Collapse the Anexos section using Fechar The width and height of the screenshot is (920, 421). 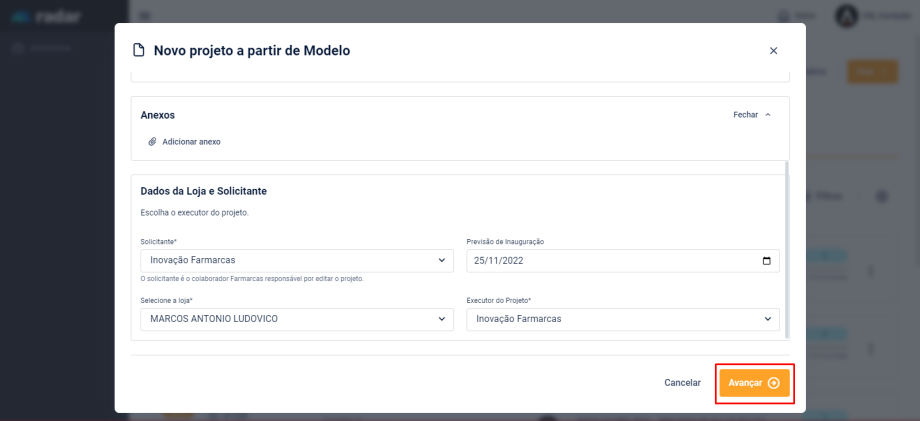coord(752,115)
